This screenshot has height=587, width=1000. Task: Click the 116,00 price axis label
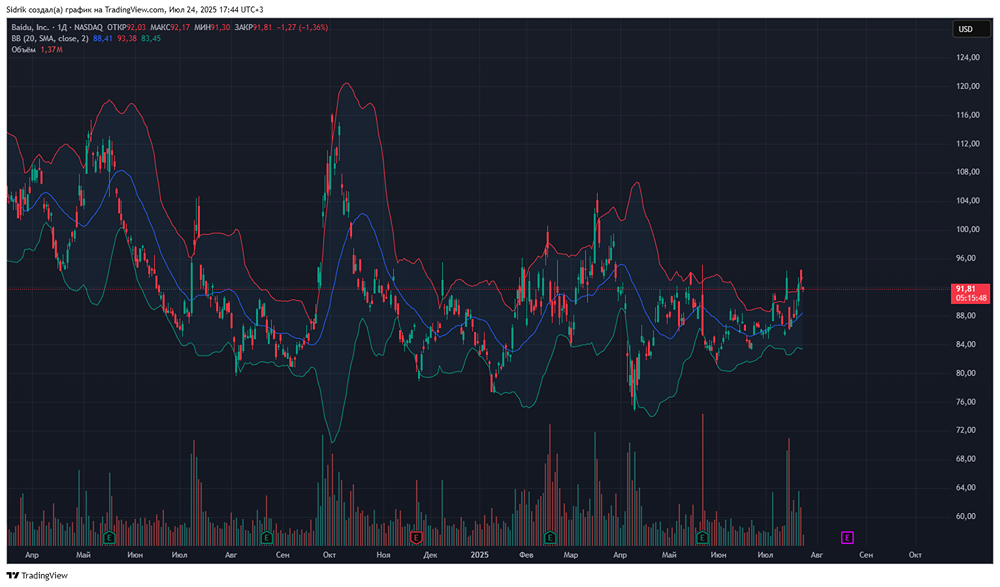(967, 115)
